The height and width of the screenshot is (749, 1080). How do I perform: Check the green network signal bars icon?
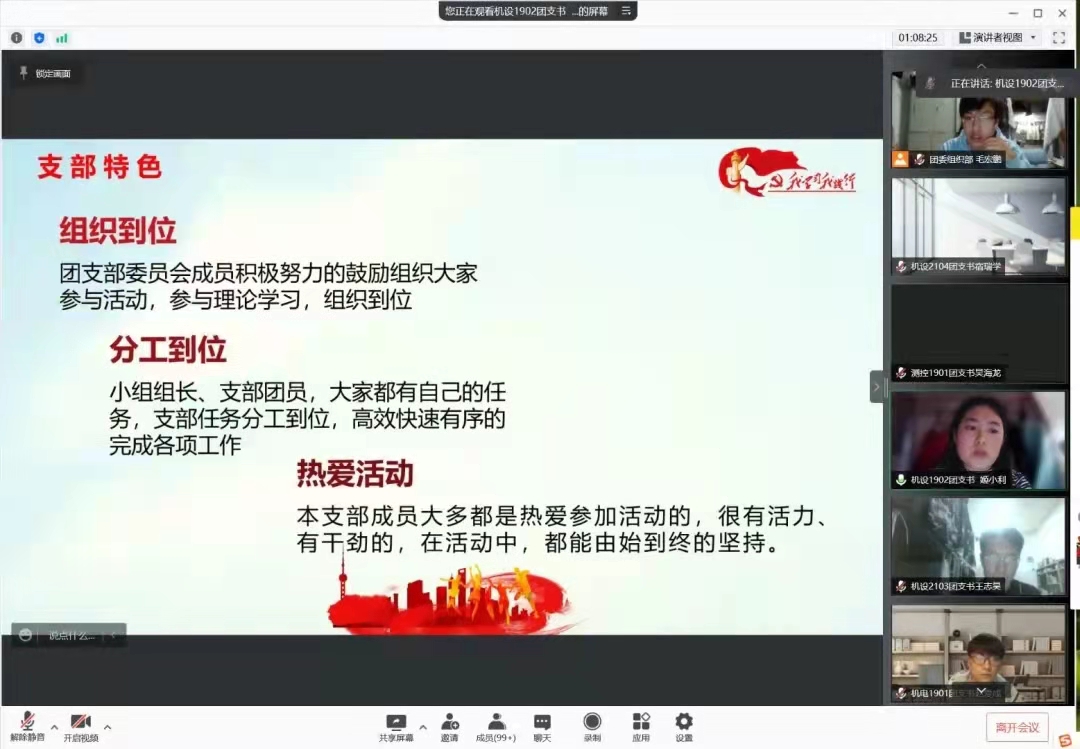pos(62,38)
